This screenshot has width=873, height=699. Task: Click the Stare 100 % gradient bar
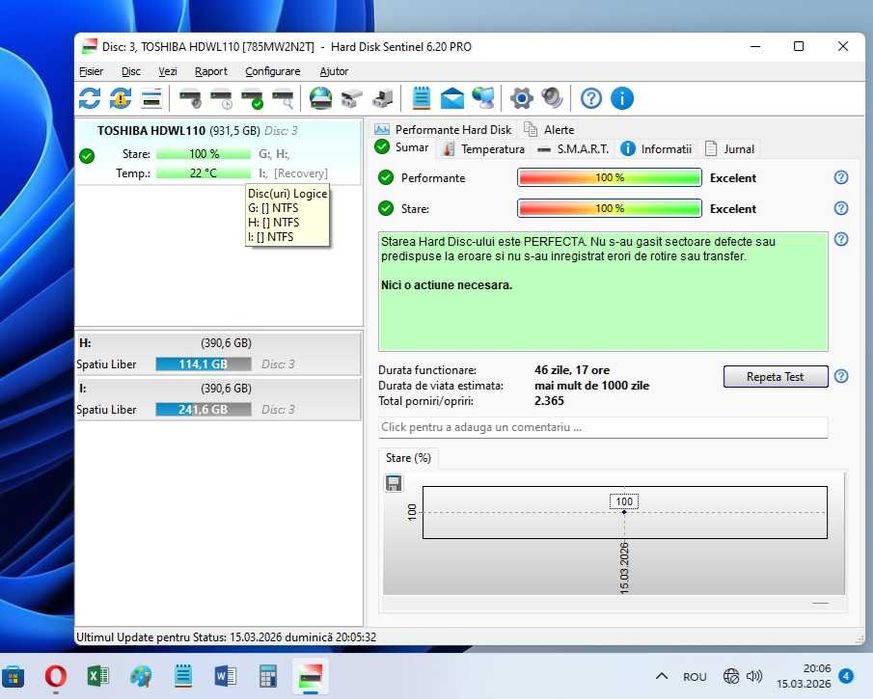[x=609, y=208]
